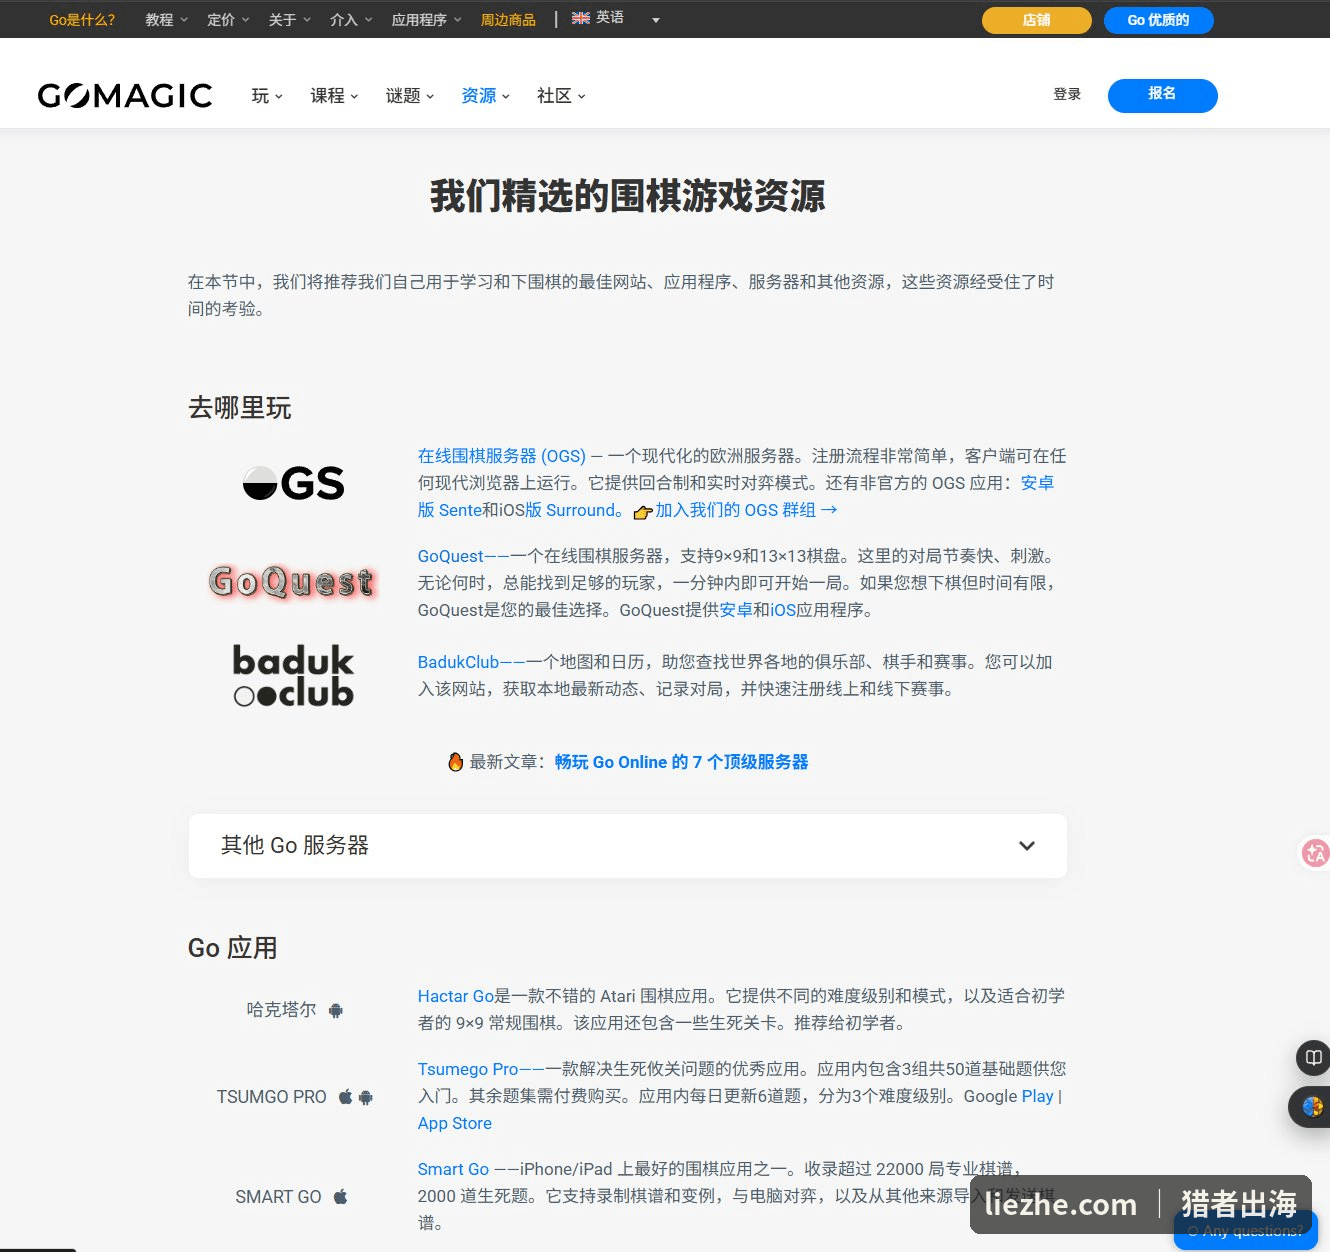Viewport: 1330px width, 1252px height.
Task: Open the 社区 navigation menu
Action: (561, 95)
